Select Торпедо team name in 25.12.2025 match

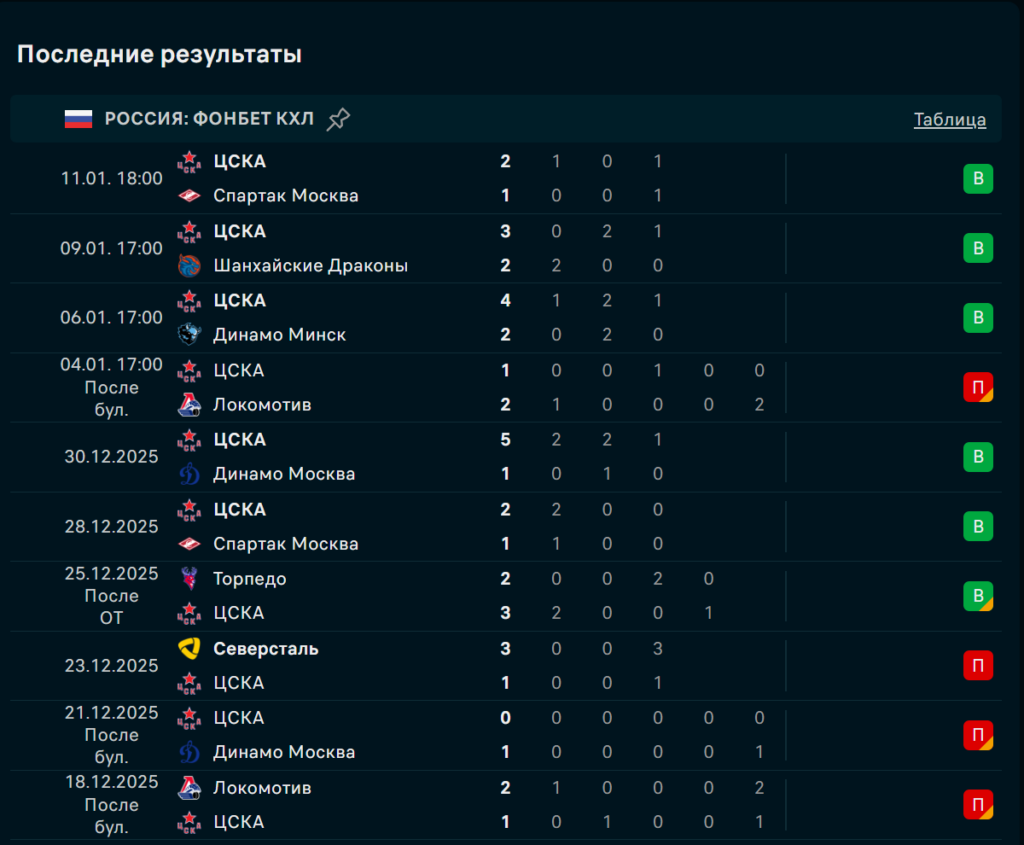coord(250,579)
